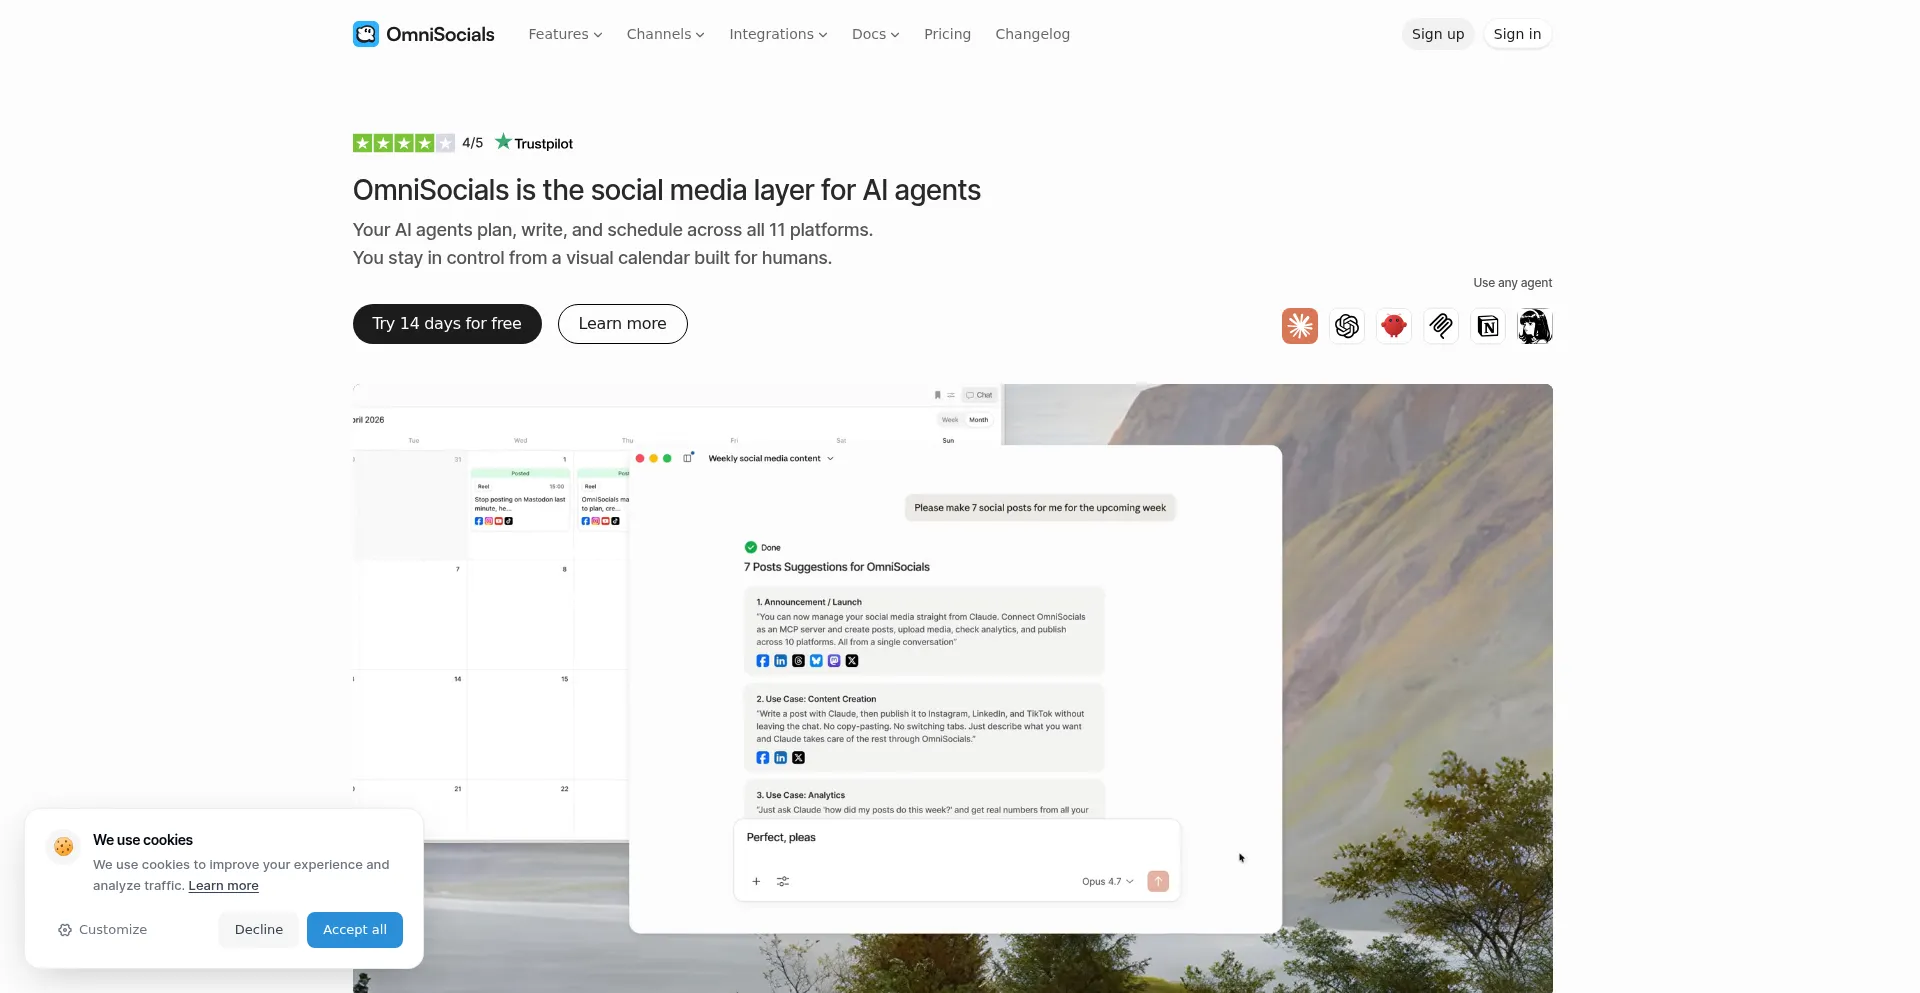Open the Integrations dropdown
Image resolution: width=1920 pixels, height=993 pixels.
click(x=778, y=34)
